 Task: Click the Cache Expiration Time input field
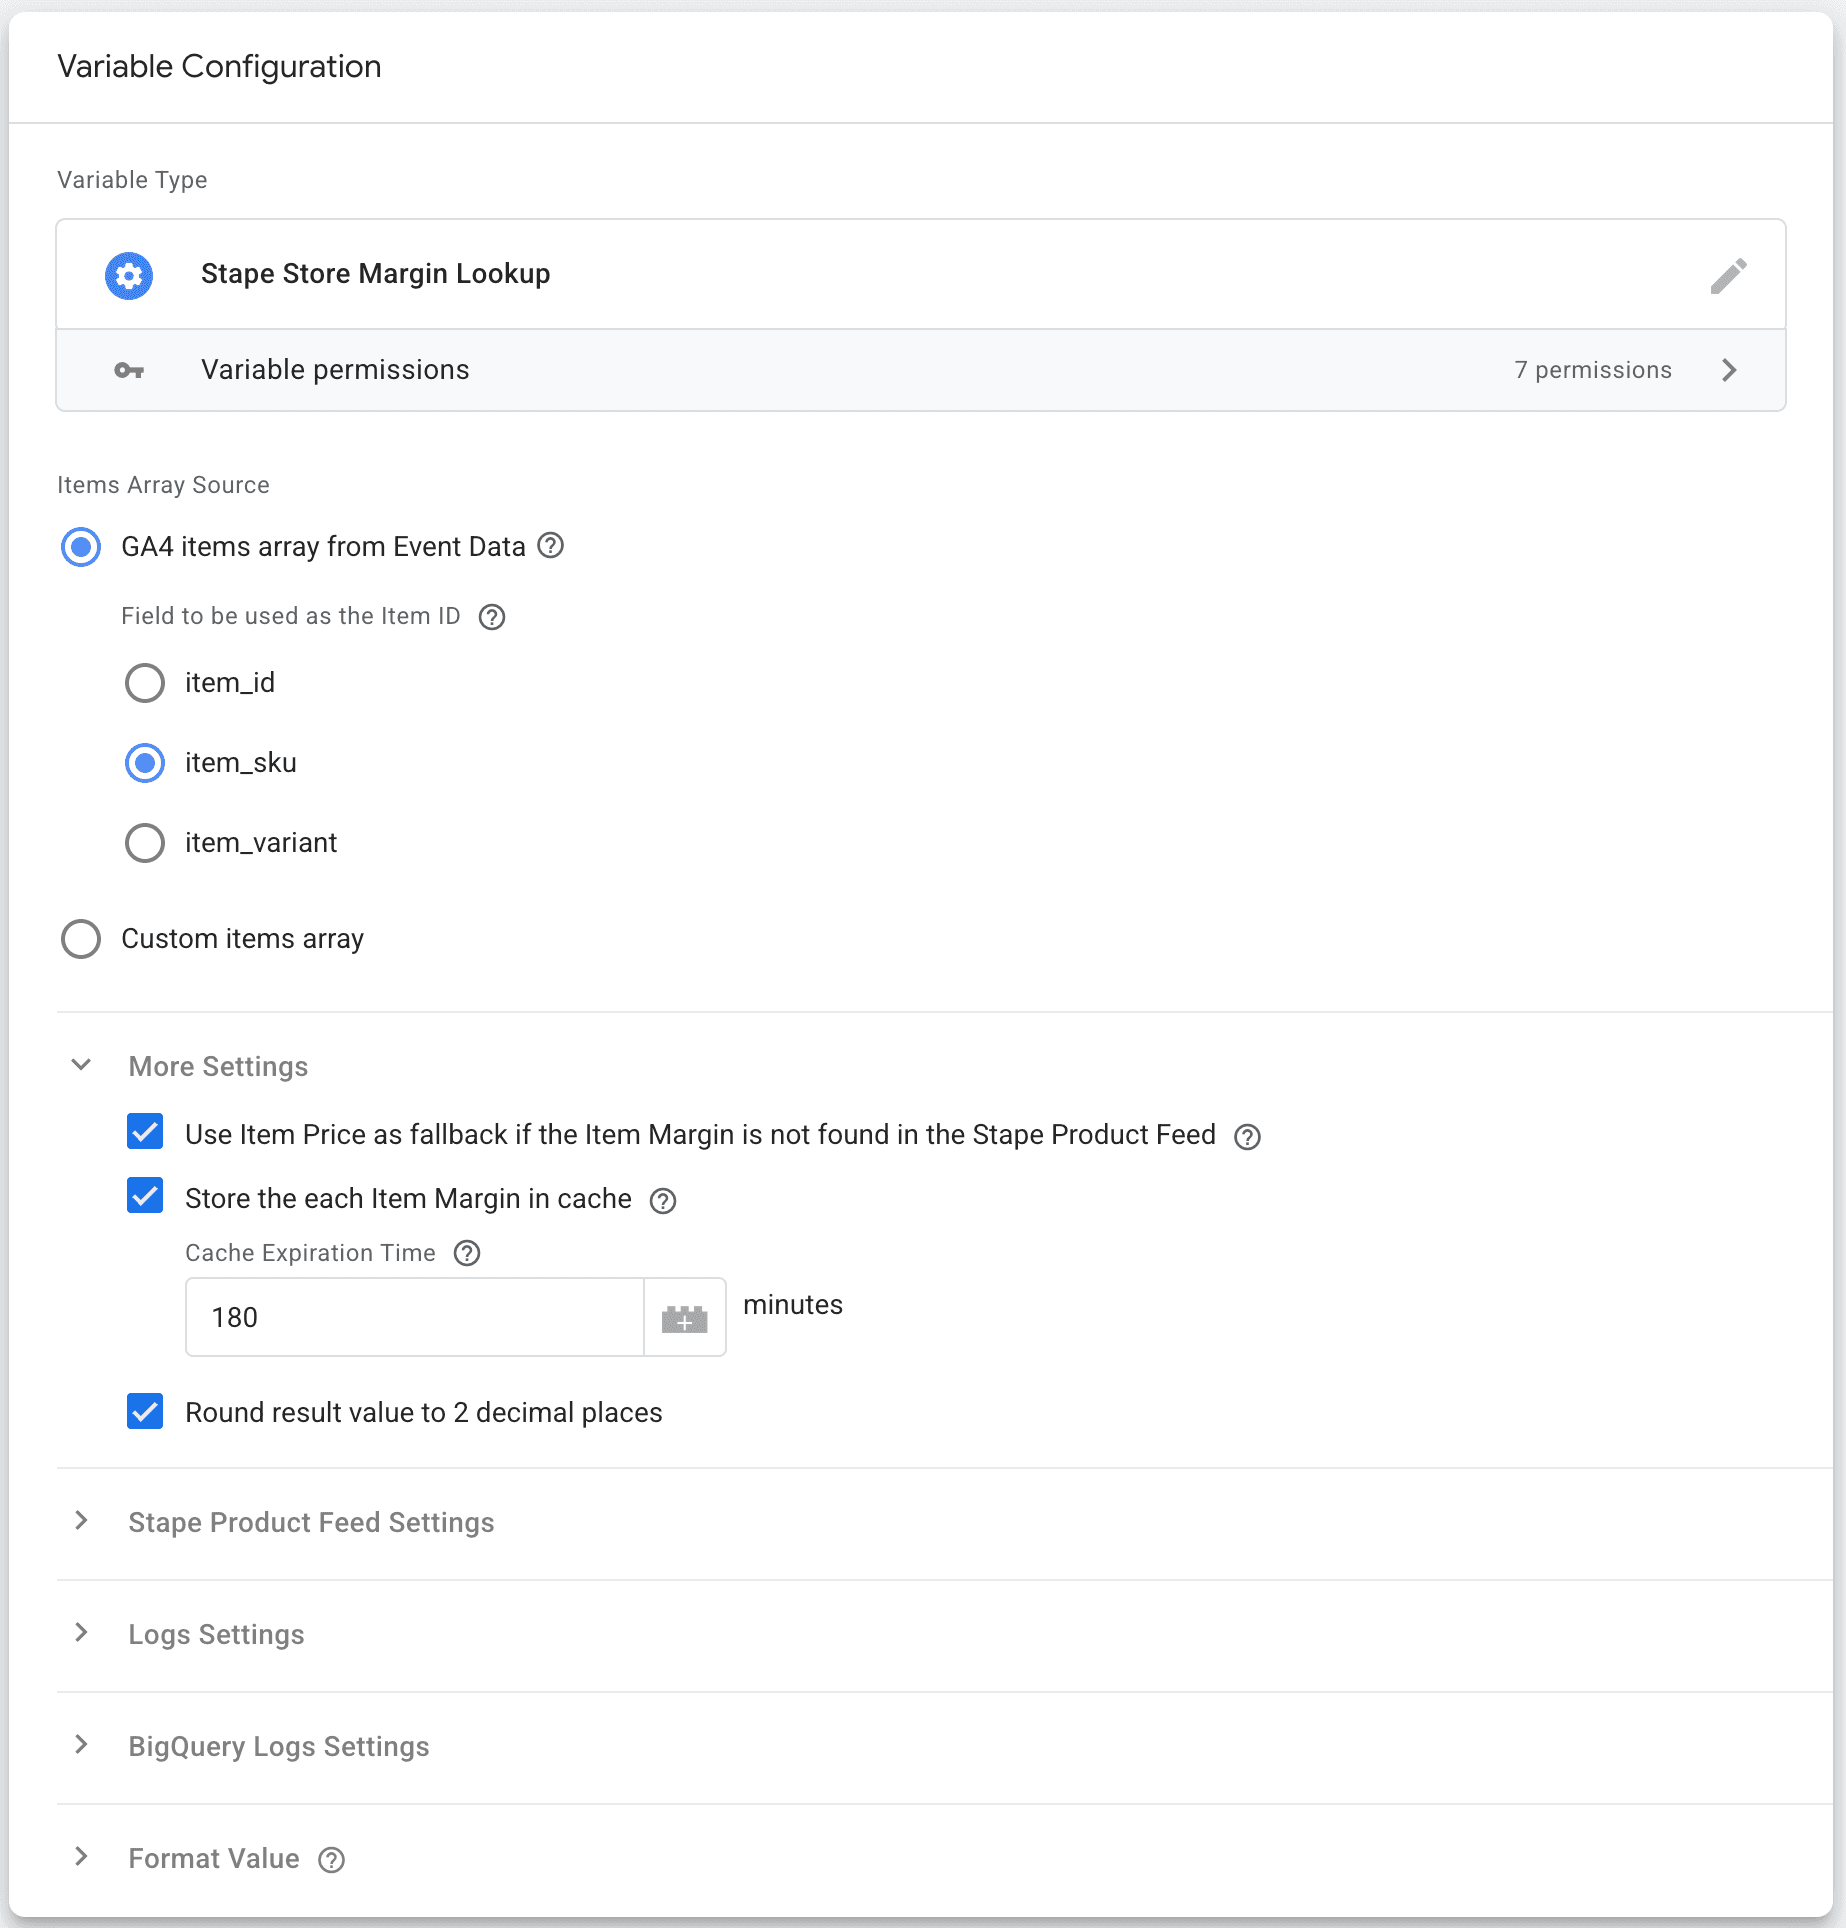tap(414, 1318)
